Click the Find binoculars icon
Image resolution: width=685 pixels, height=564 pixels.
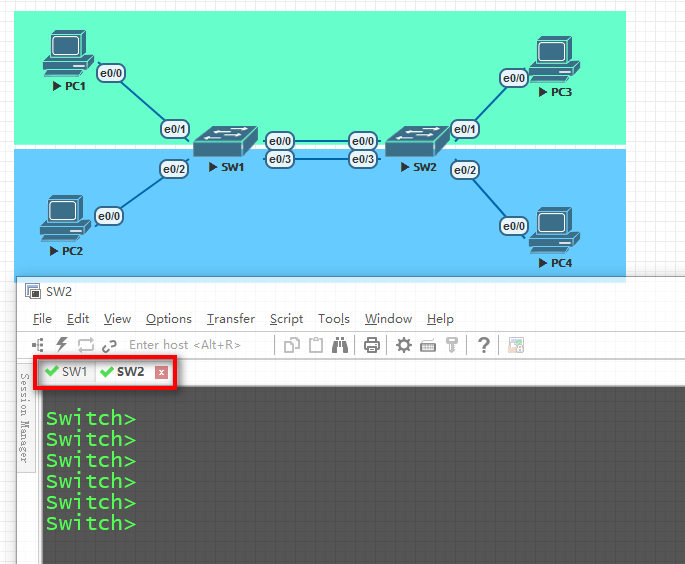point(340,345)
